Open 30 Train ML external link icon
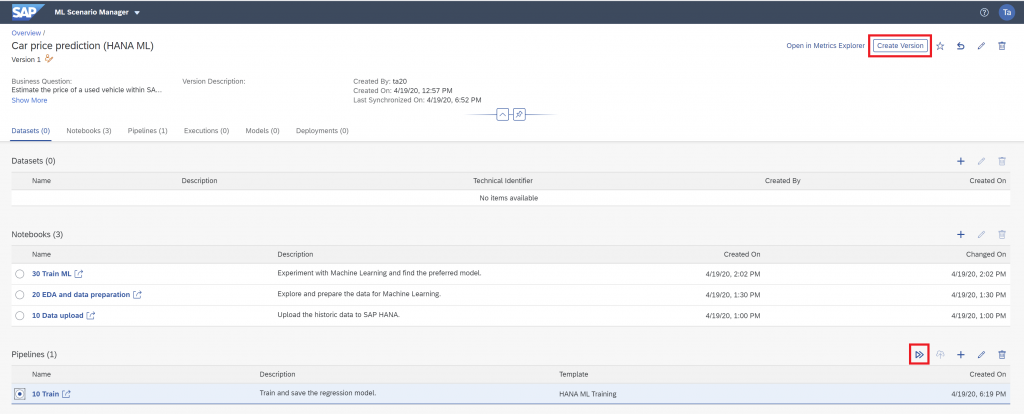The width and height of the screenshot is (1024, 414). pyautogui.click(x=78, y=274)
